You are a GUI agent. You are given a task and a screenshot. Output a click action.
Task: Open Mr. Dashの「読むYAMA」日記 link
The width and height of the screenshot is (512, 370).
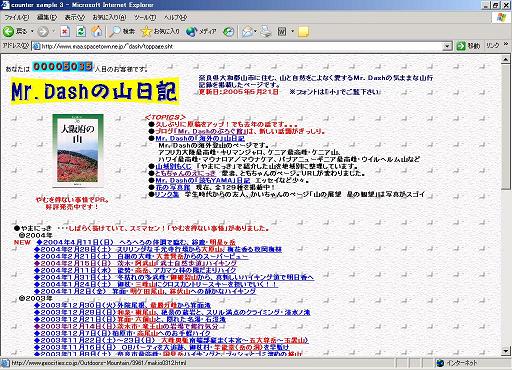click(x=202, y=180)
